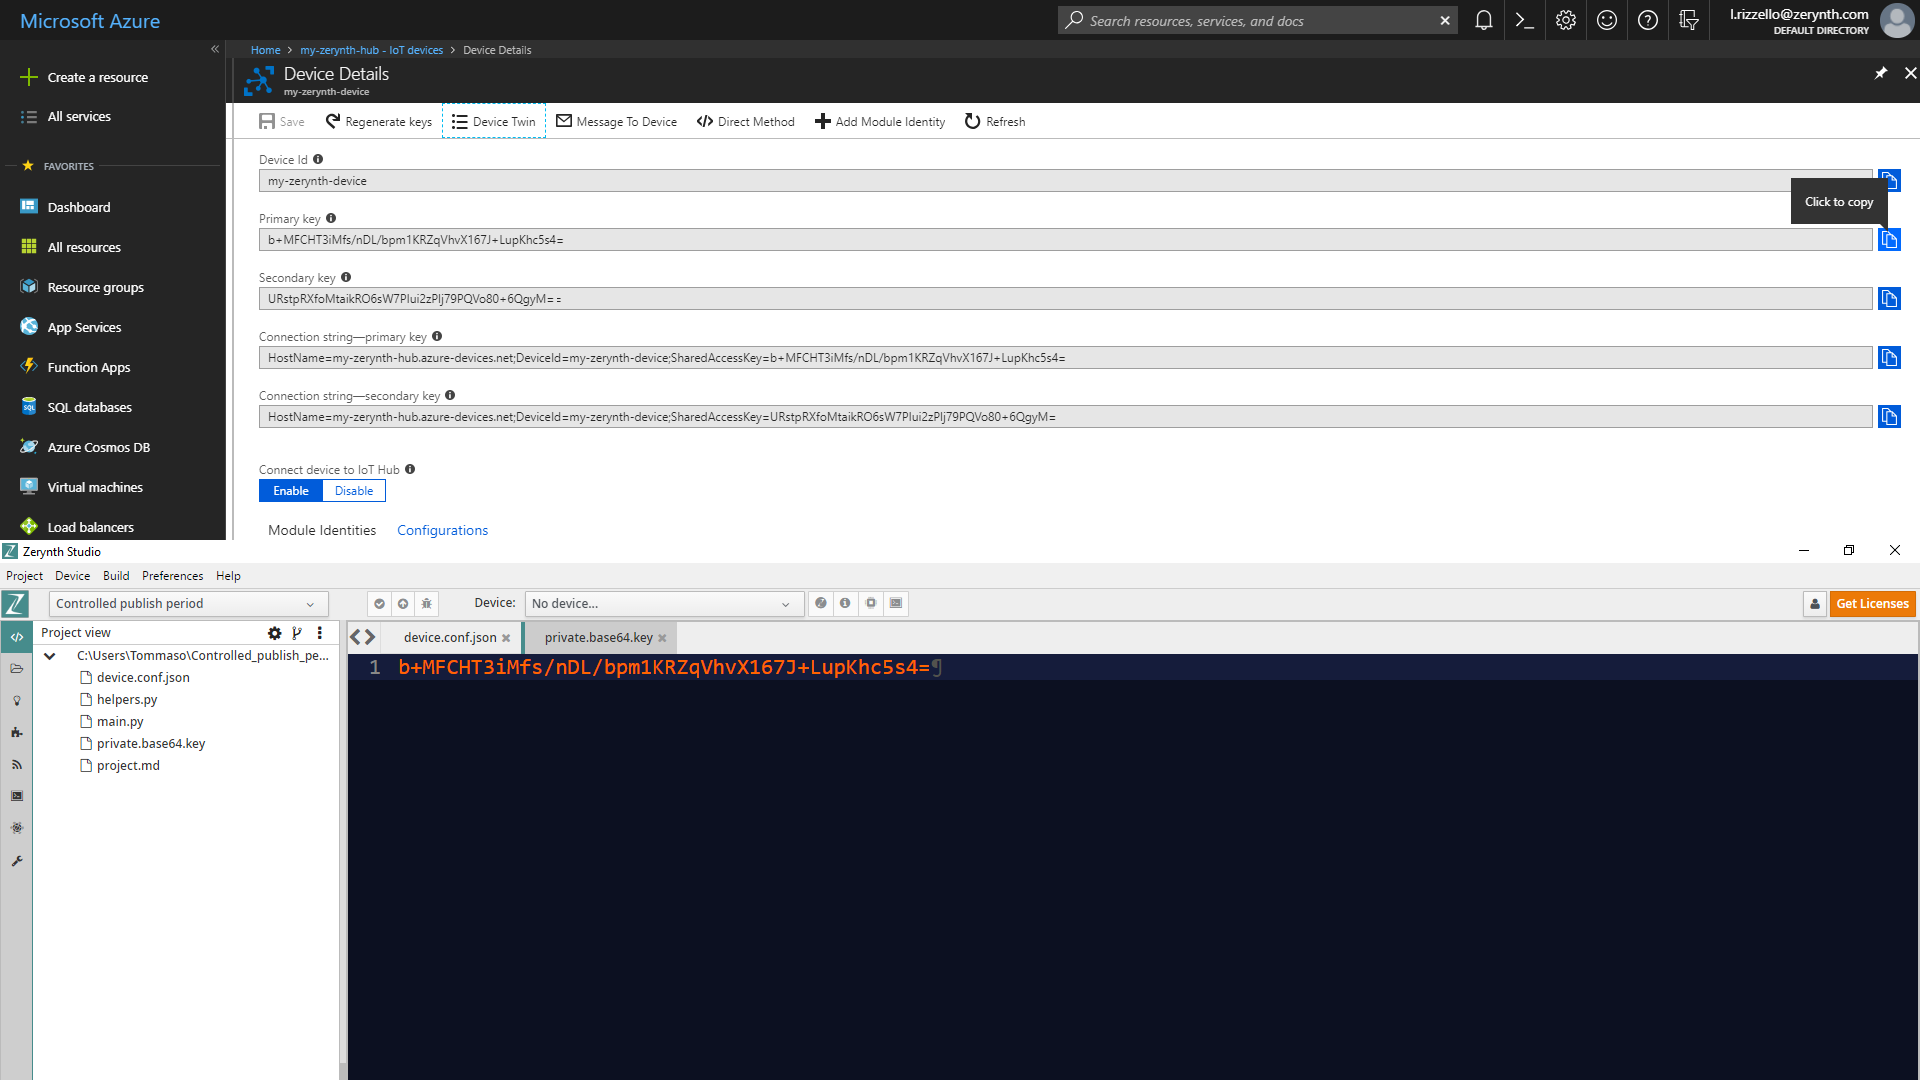Open Zerynth Preferences menu
Viewport: 1920px width, 1080px height.
click(172, 575)
